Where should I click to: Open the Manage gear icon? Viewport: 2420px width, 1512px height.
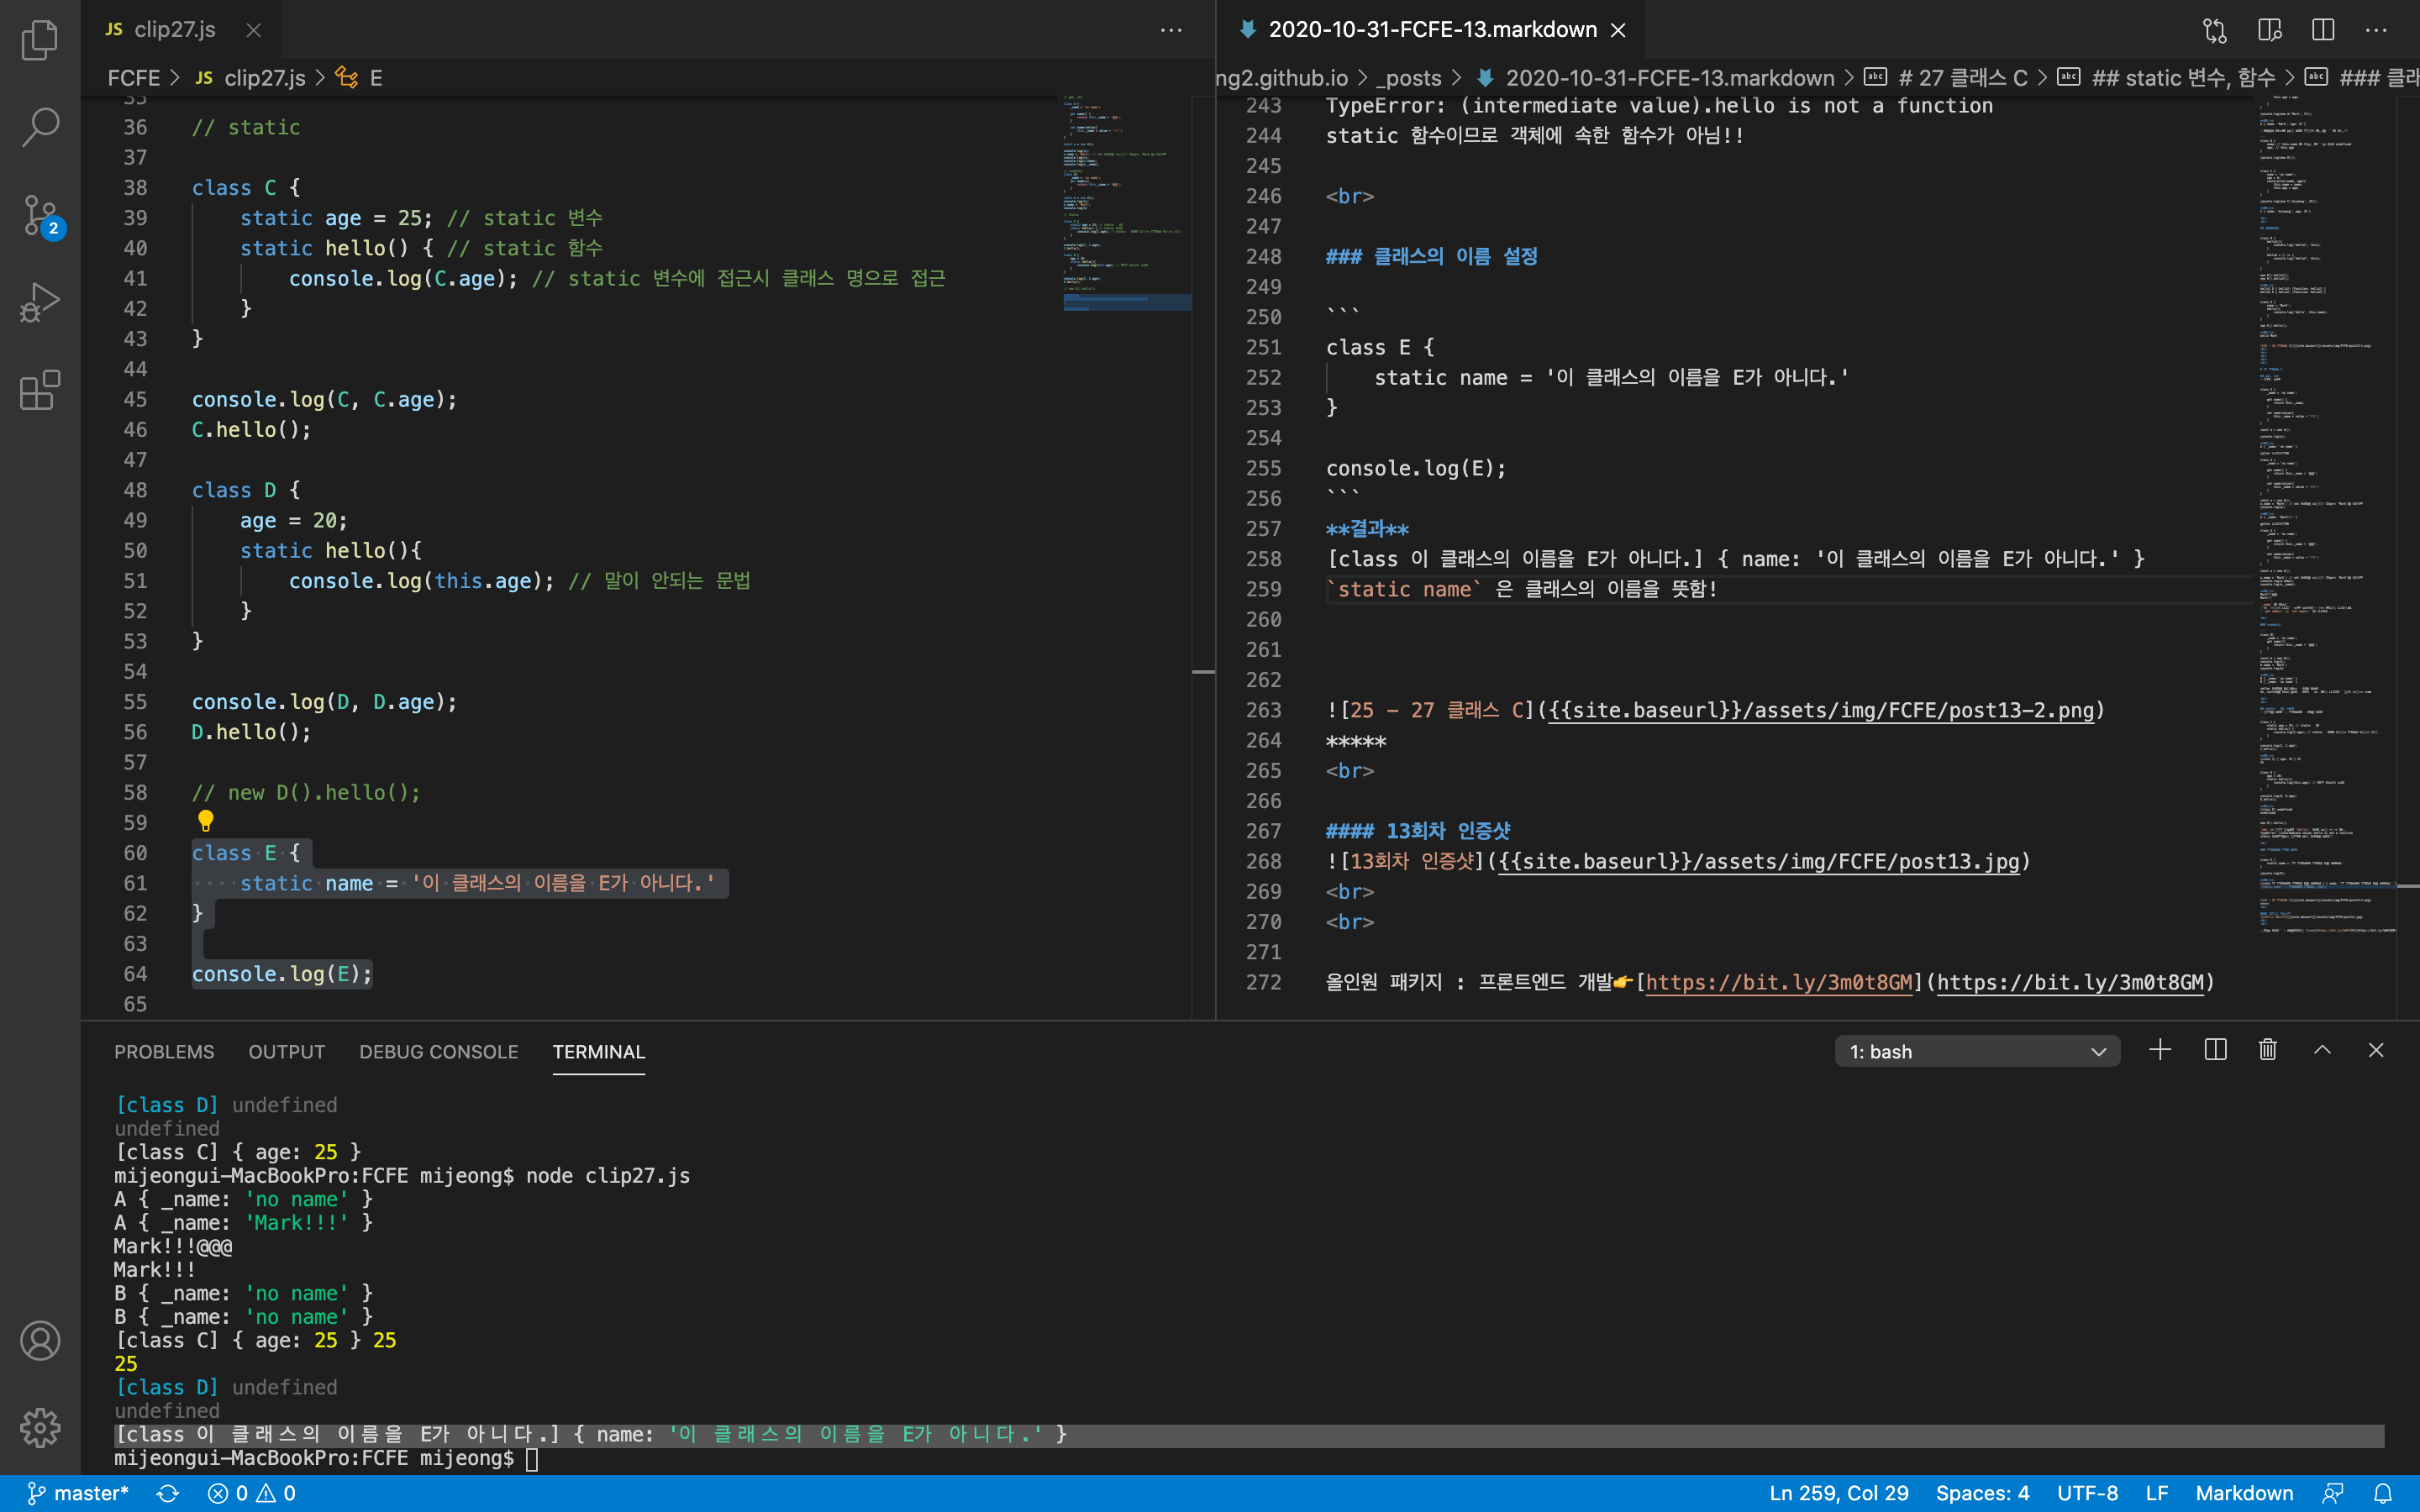coord(40,1428)
